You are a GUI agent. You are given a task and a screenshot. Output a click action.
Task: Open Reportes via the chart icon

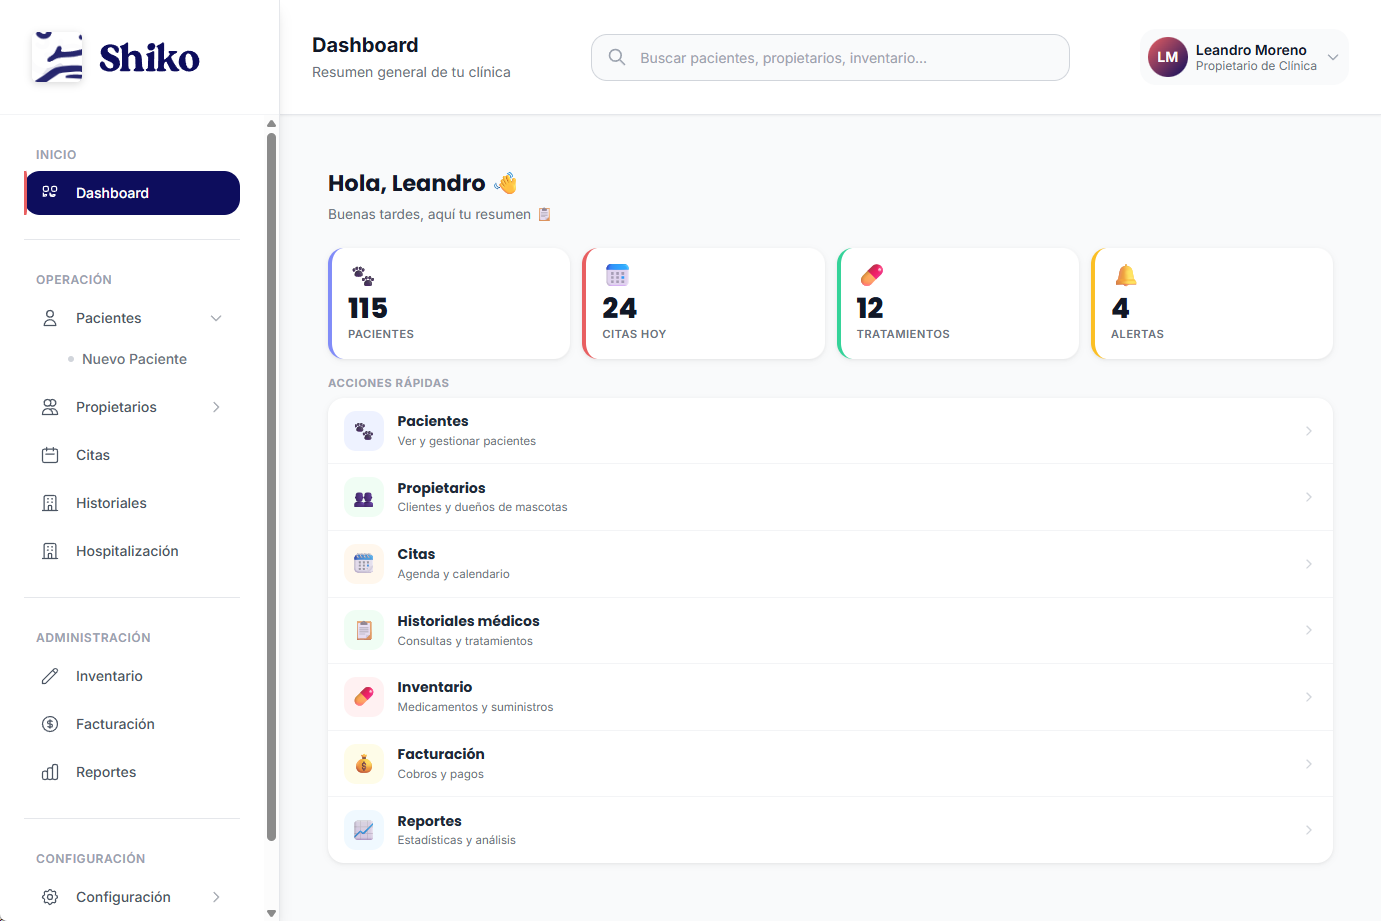pos(49,771)
